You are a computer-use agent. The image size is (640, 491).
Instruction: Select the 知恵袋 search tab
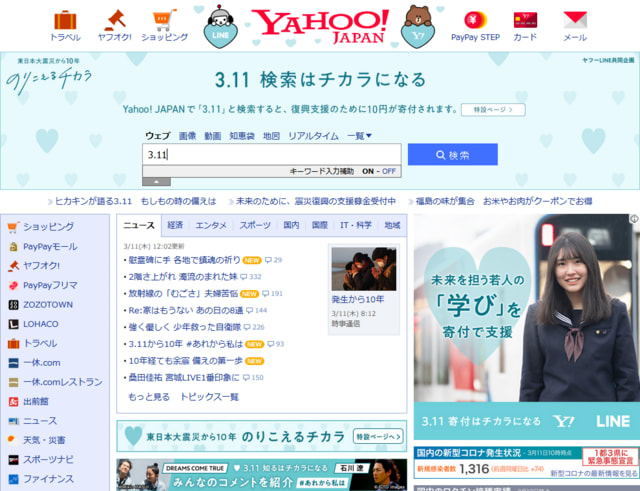pyautogui.click(x=242, y=136)
